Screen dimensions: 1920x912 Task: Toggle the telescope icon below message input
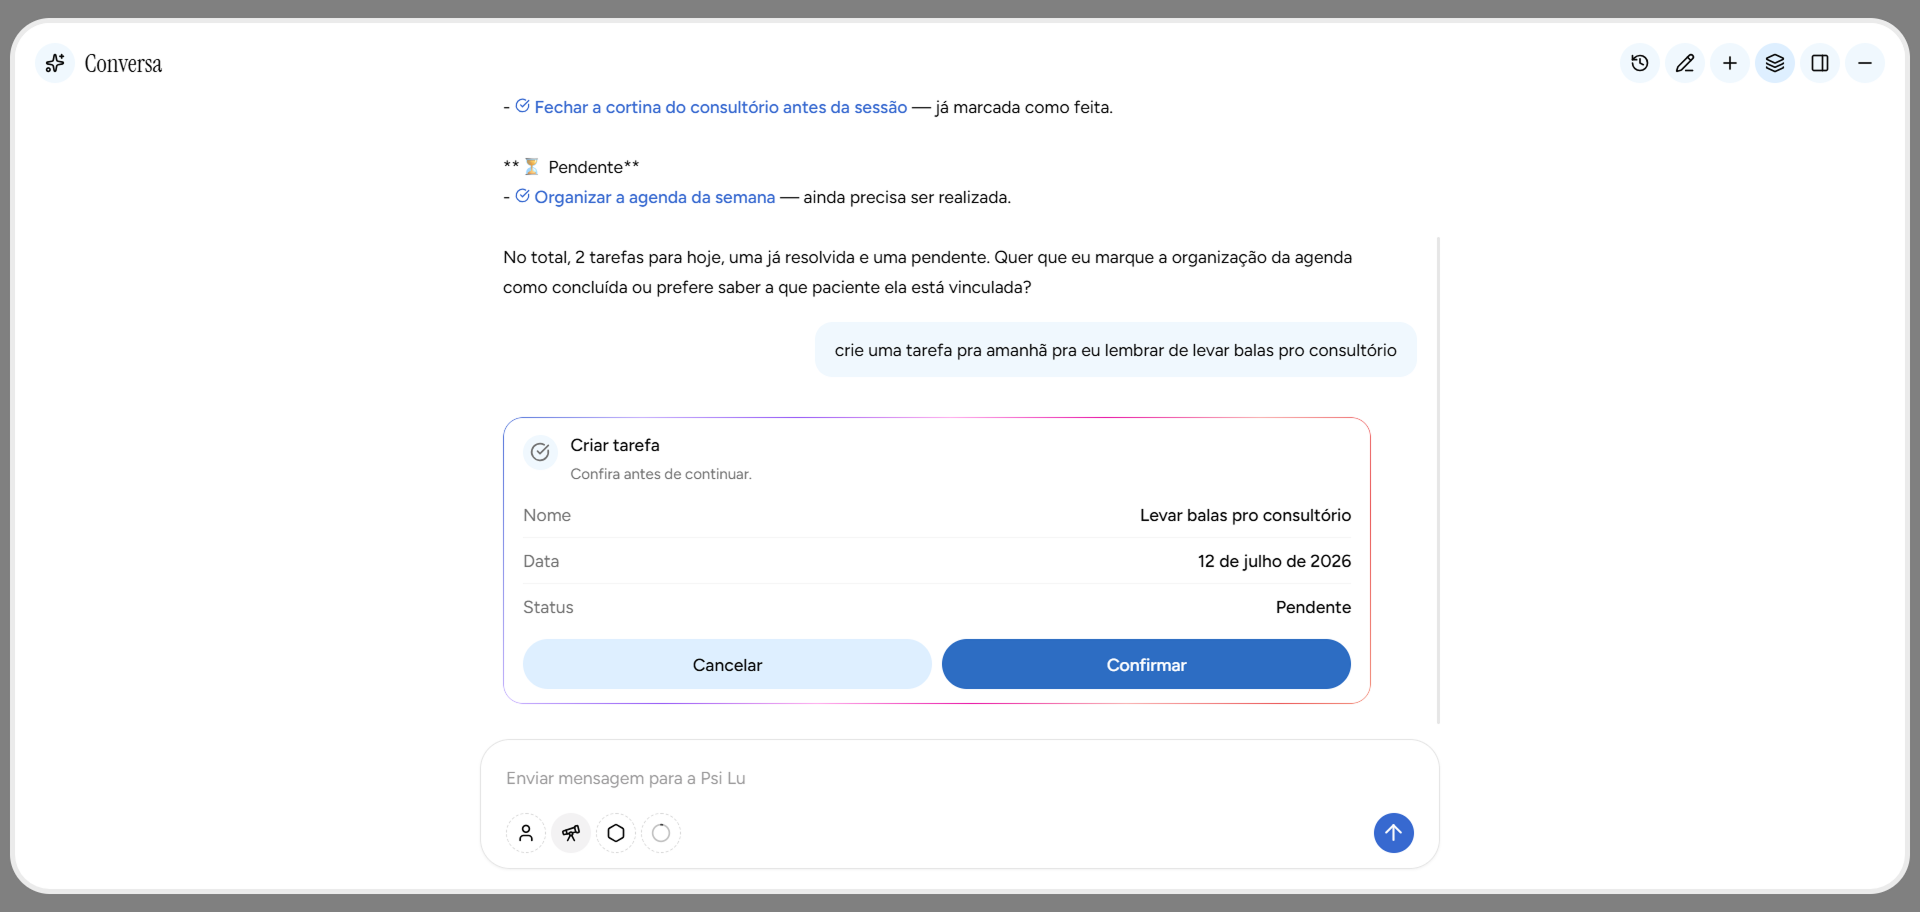pos(571,833)
